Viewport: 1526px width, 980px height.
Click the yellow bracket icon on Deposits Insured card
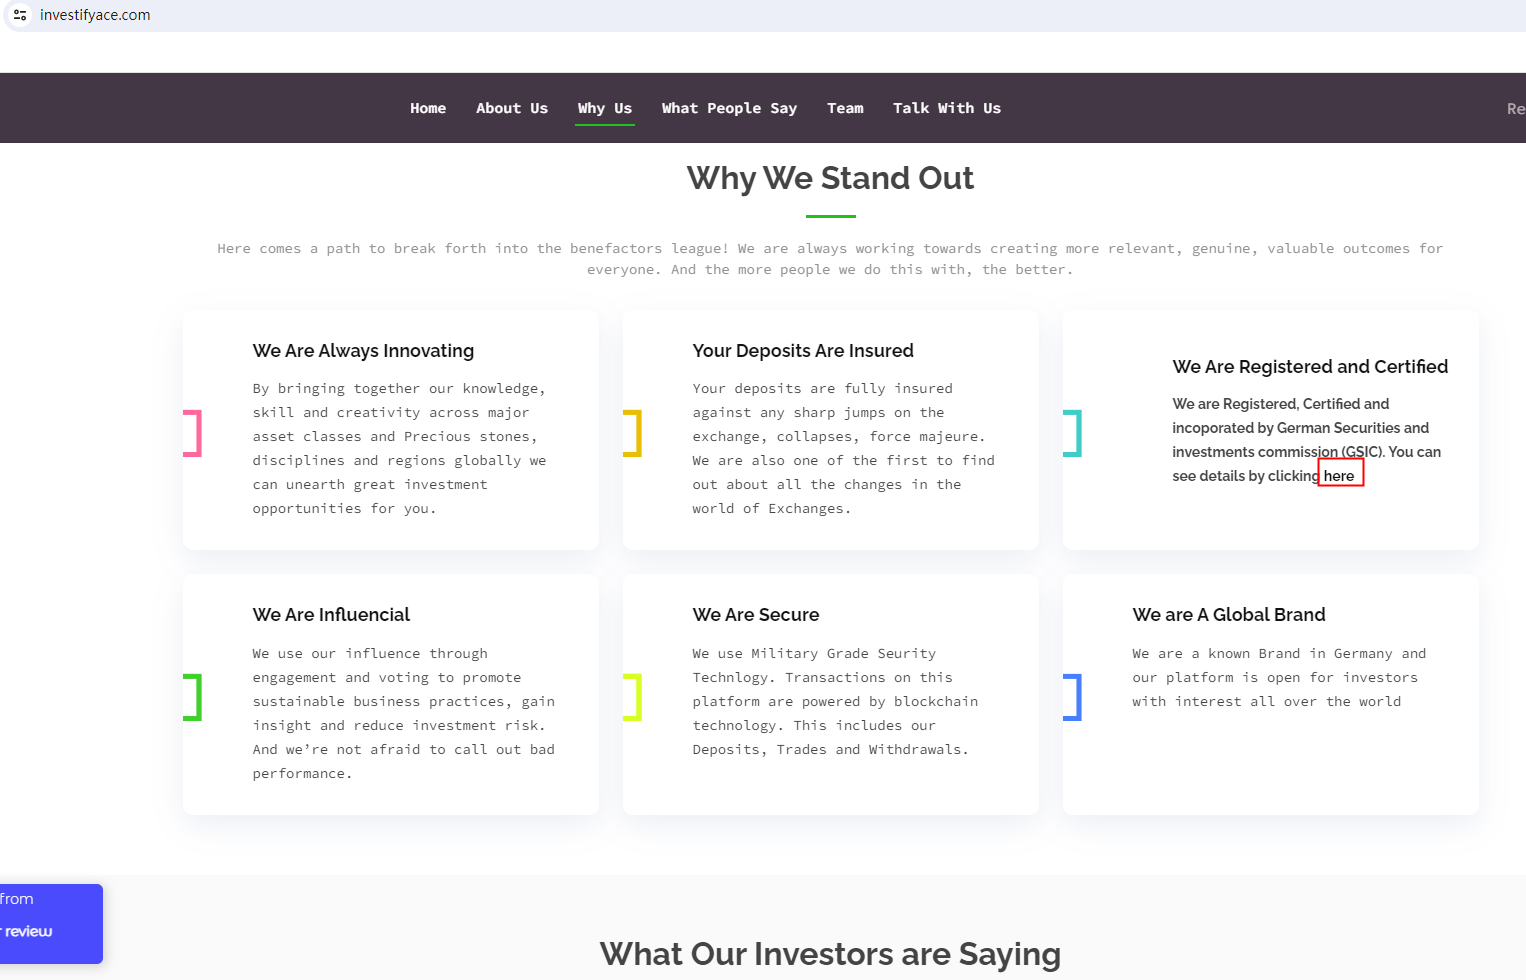click(632, 433)
